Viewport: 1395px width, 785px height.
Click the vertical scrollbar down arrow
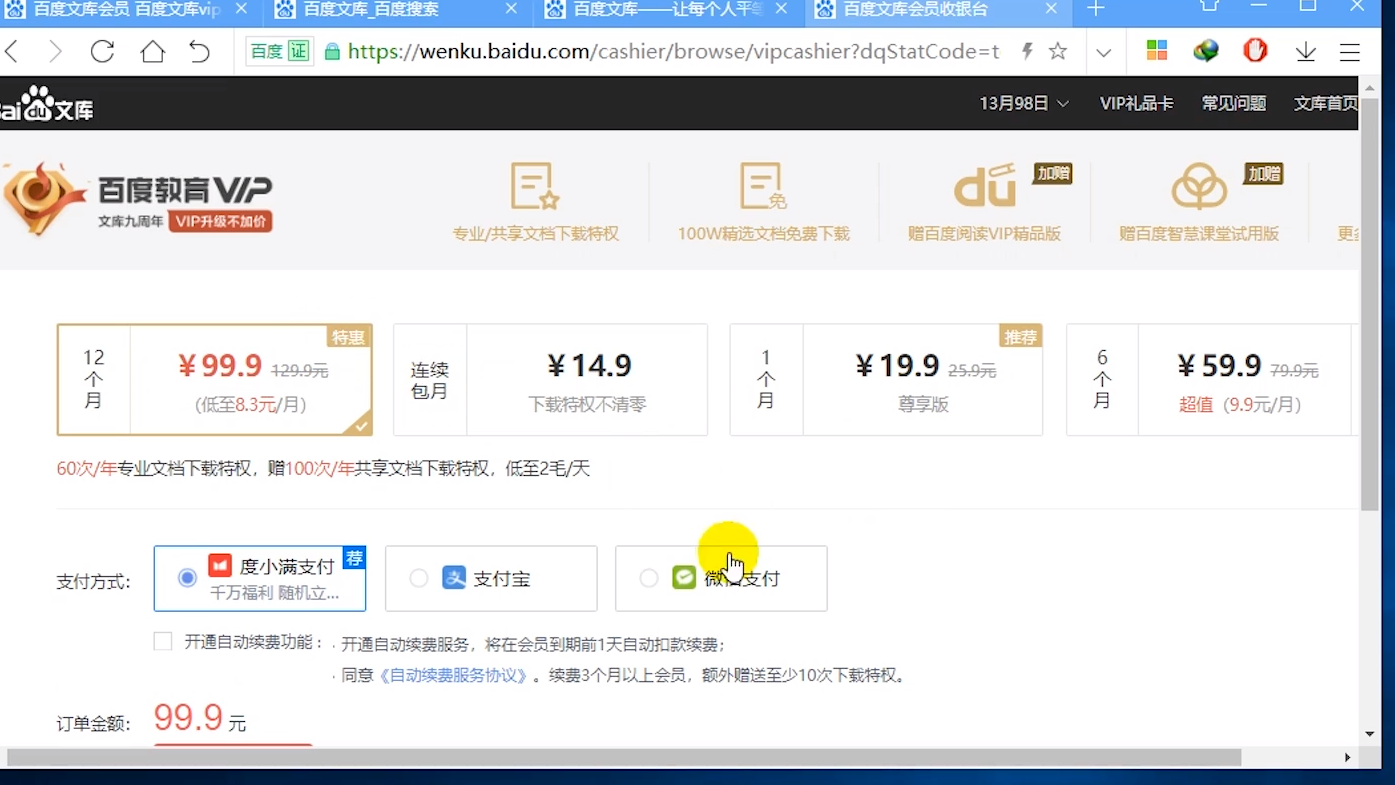point(1369,734)
